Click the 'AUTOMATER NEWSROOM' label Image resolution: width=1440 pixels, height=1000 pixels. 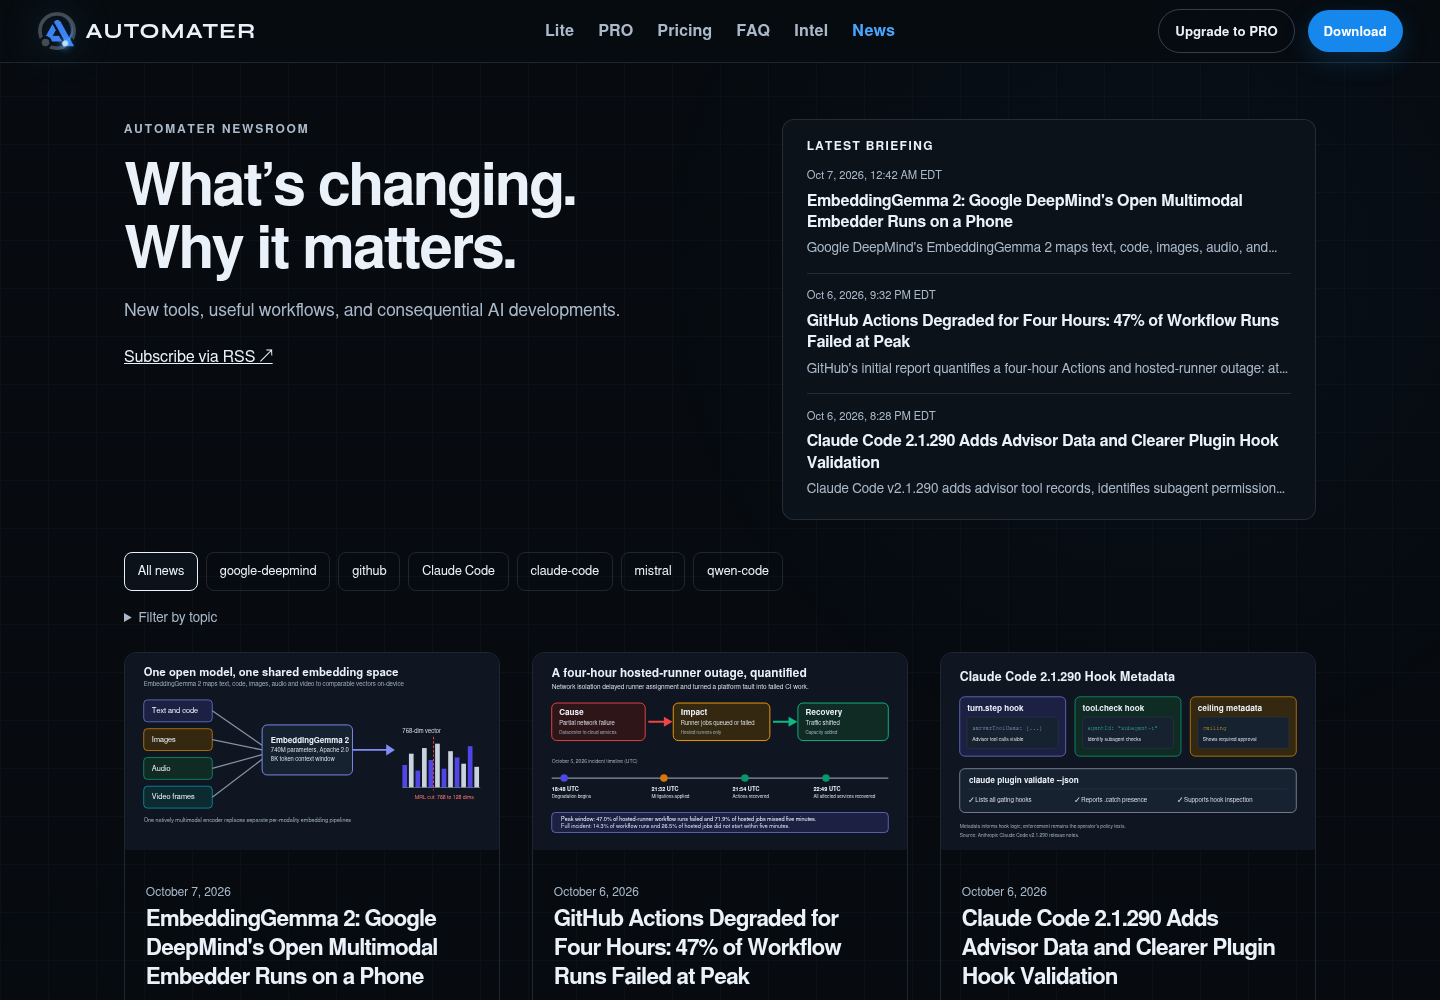click(x=216, y=129)
